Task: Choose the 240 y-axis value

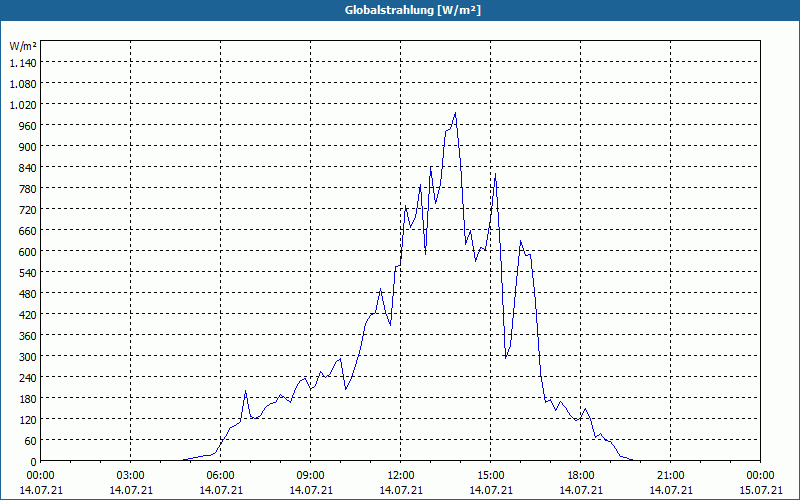Action: (28, 378)
